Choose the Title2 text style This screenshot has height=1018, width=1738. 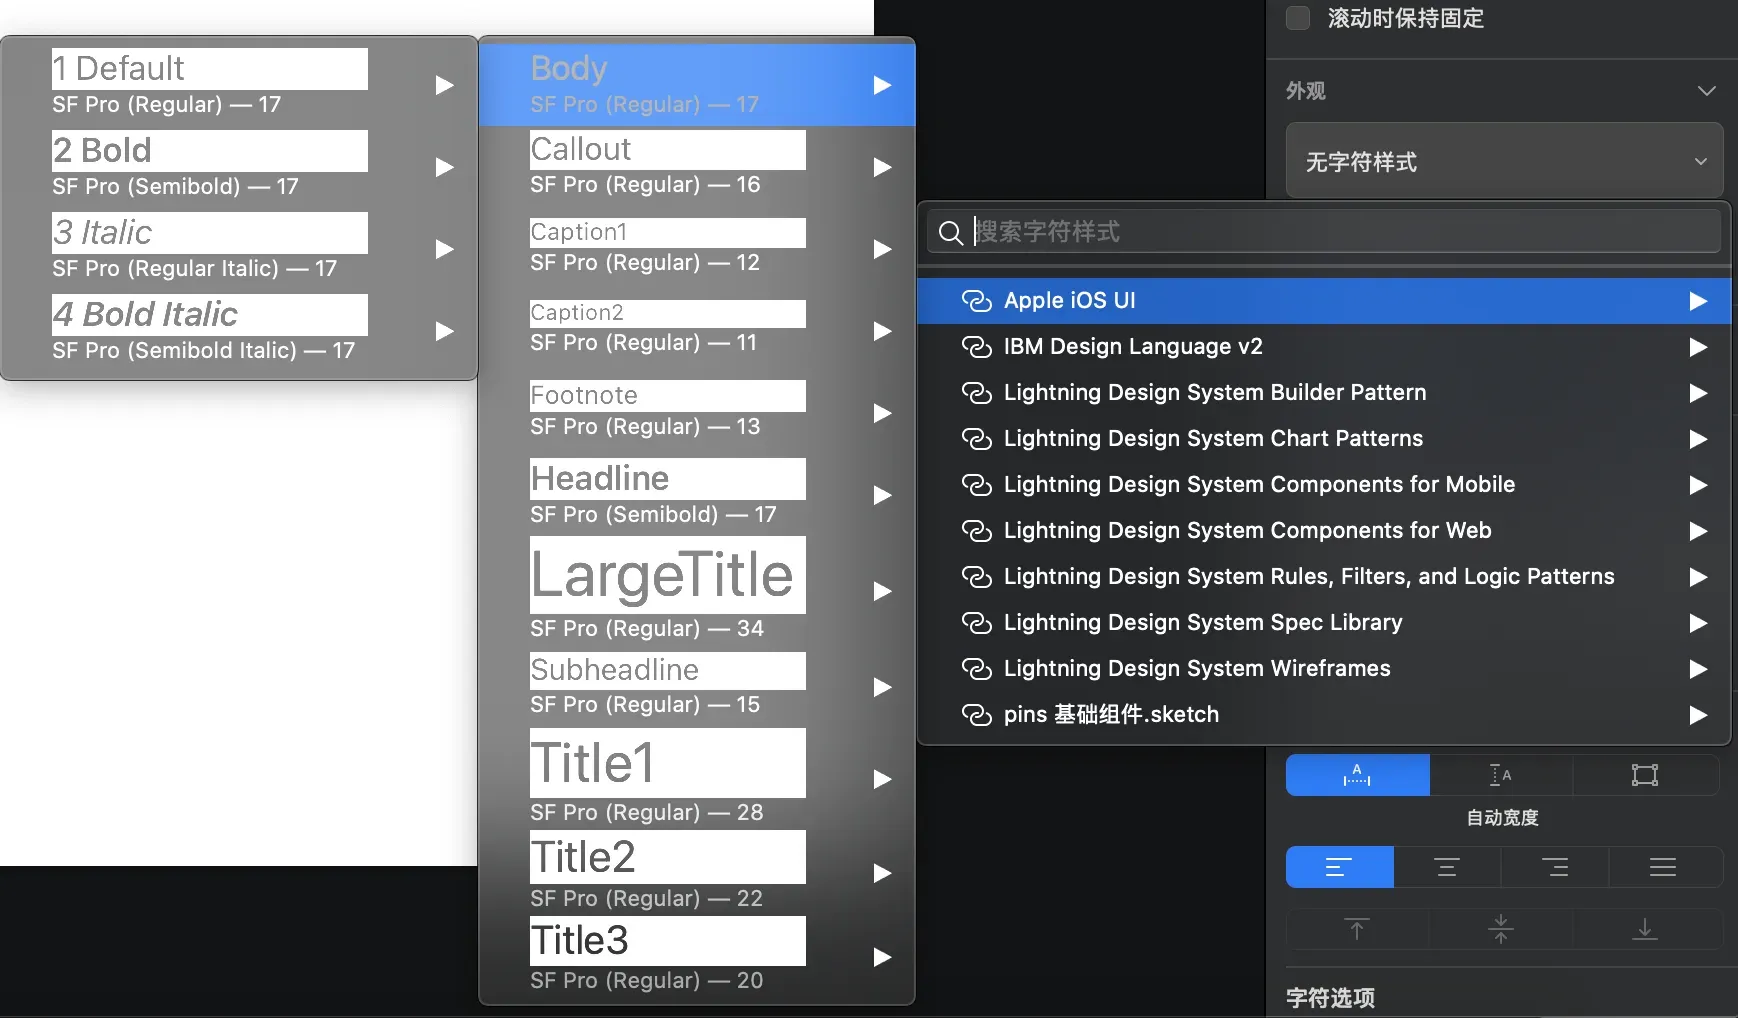tap(697, 872)
